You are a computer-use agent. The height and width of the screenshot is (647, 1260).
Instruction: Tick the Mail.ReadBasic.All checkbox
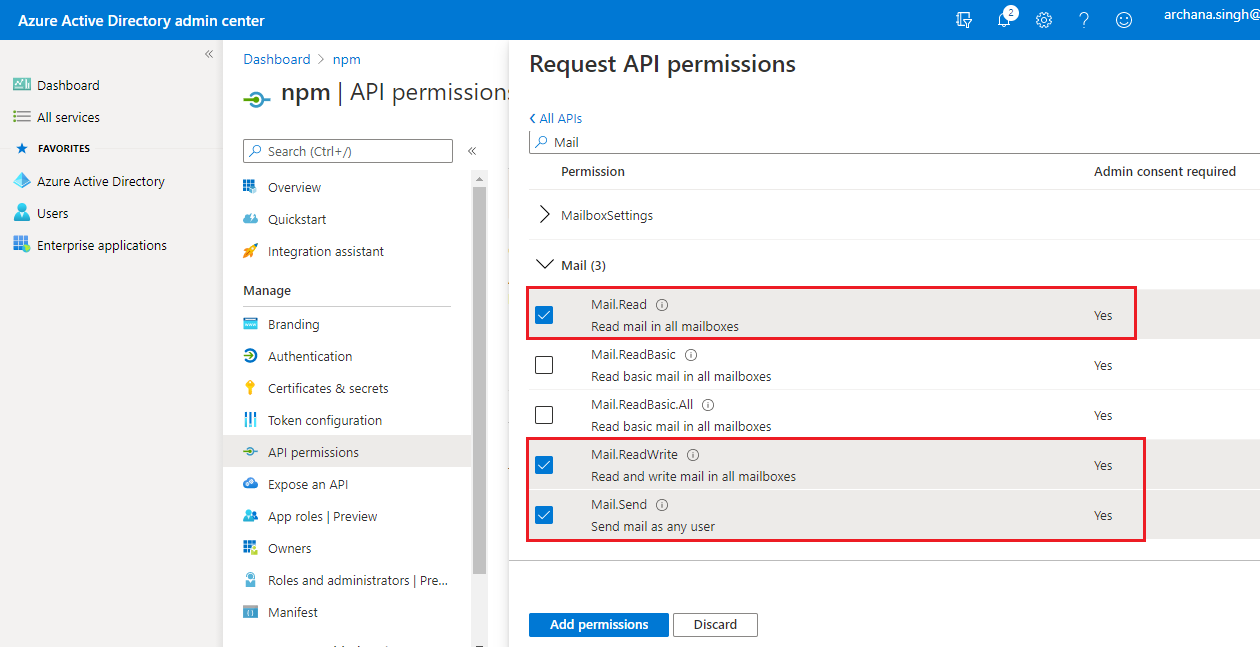click(x=544, y=415)
